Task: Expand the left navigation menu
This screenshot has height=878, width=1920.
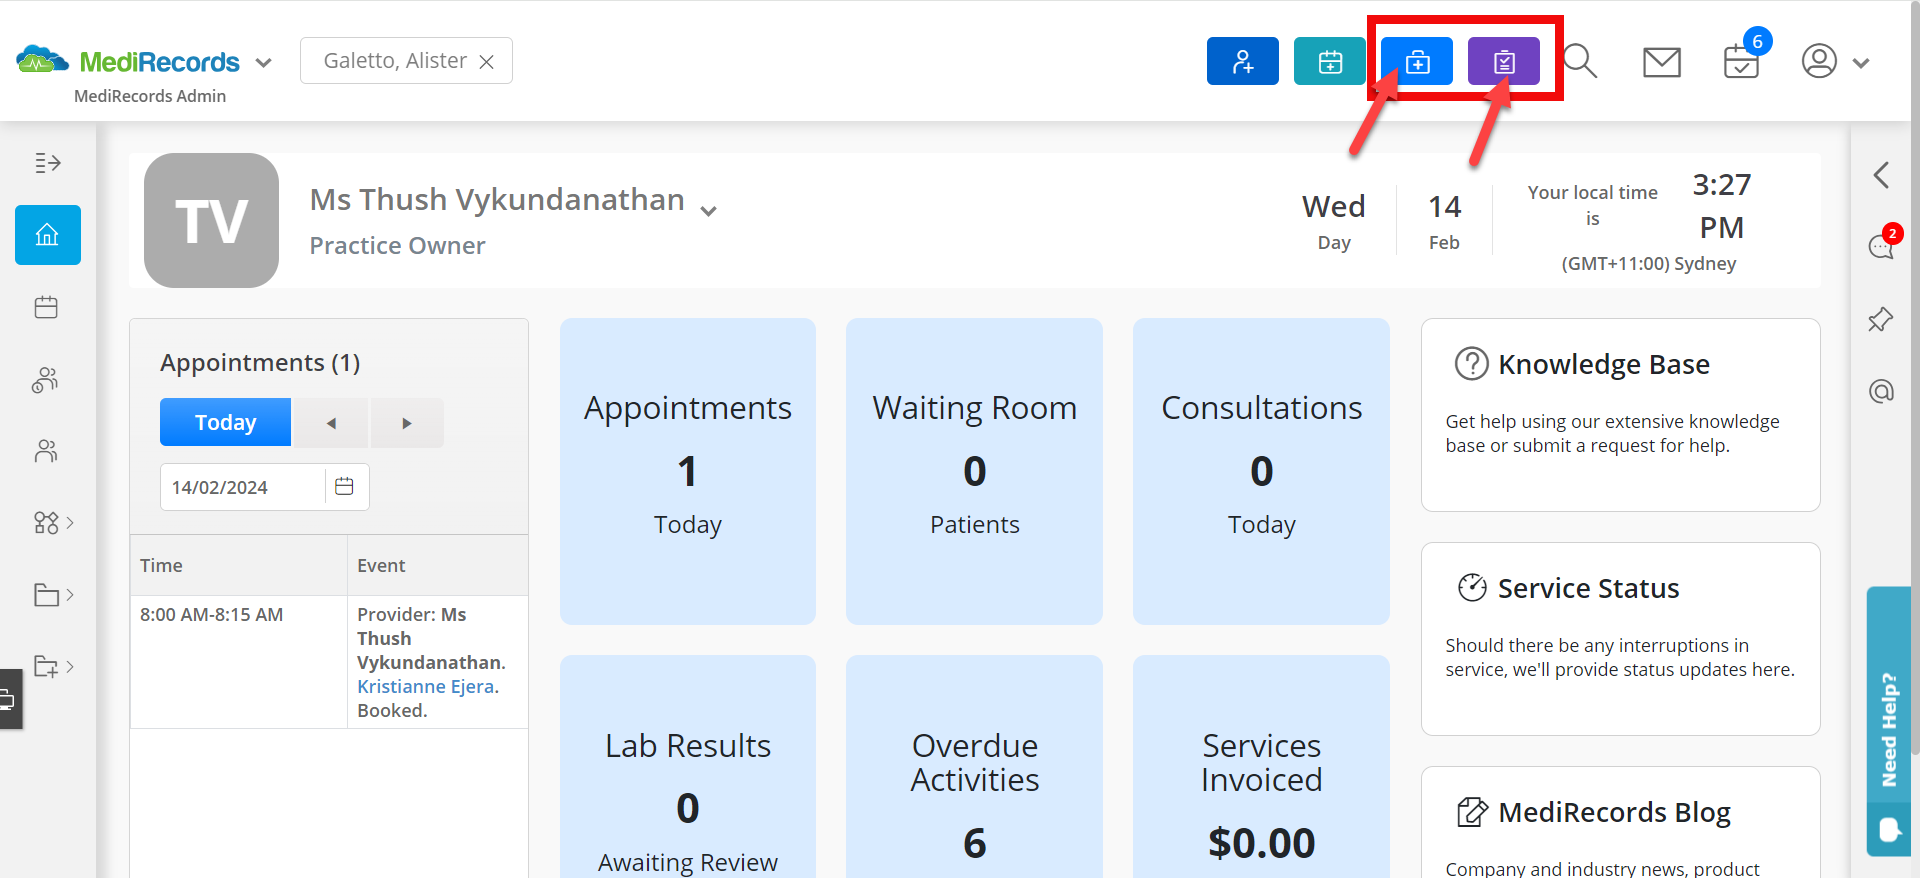Action: pyautogui.click(x=47, y=163)
